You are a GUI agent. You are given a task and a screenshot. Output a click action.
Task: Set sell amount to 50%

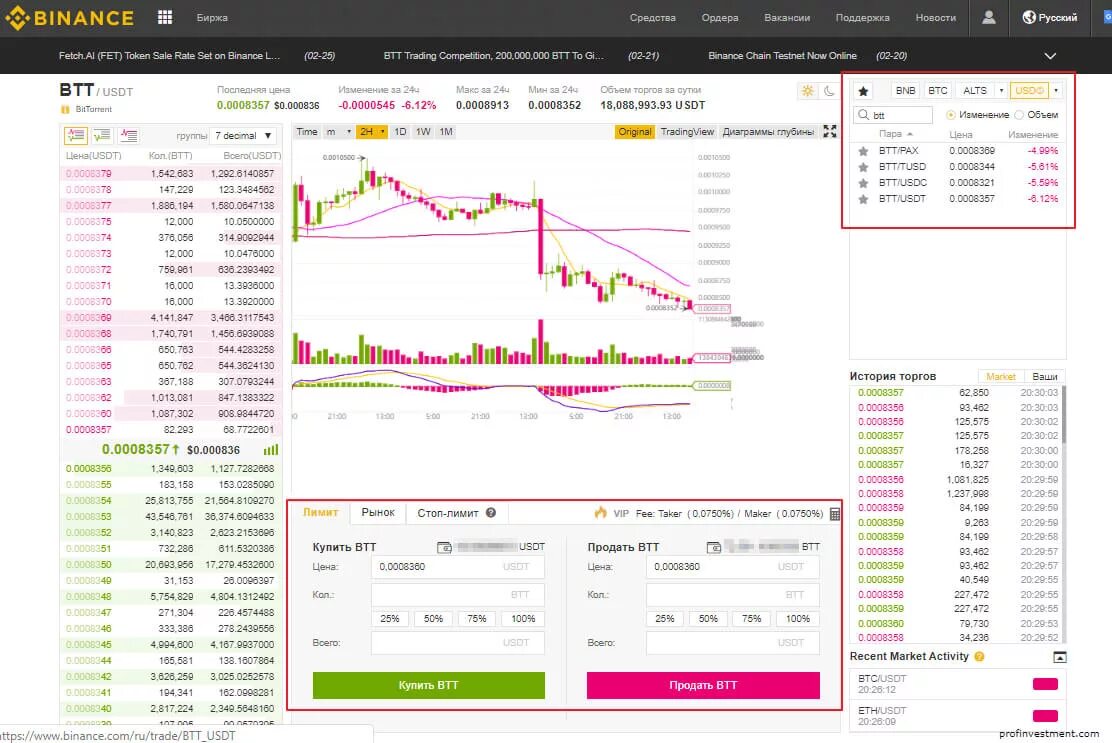click(708, 619)
